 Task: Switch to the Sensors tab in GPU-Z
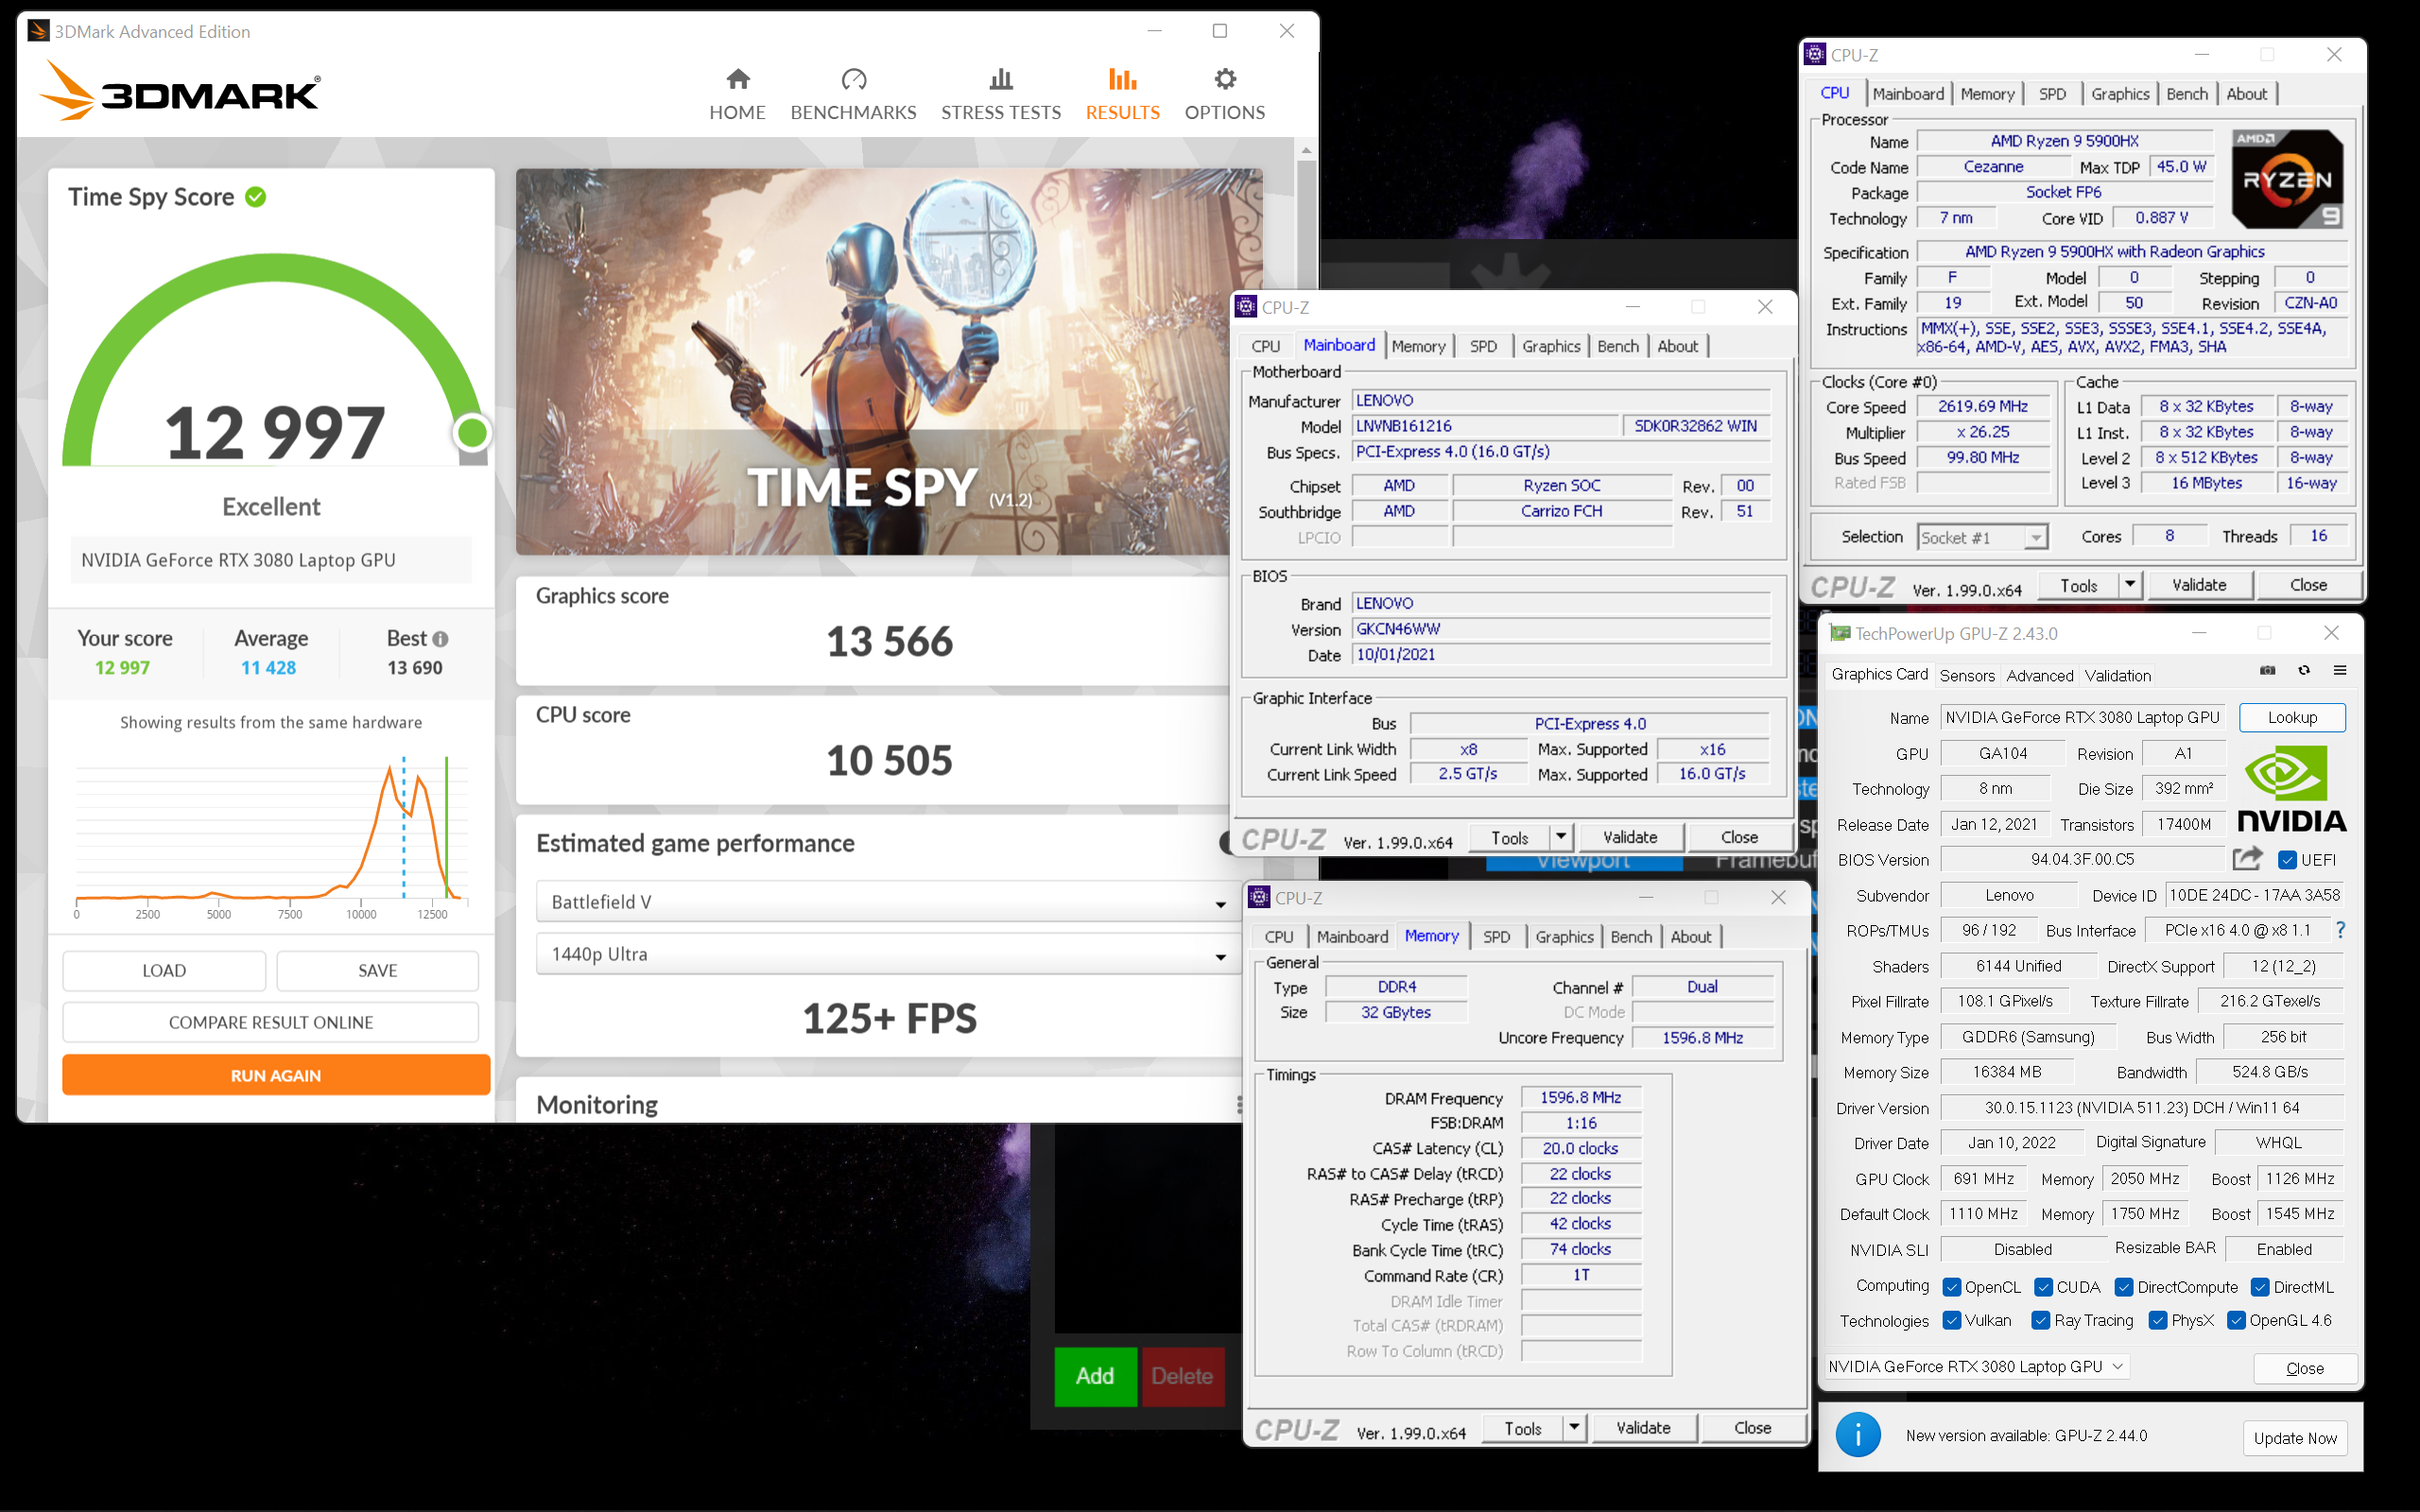(x=1966, y=675)
